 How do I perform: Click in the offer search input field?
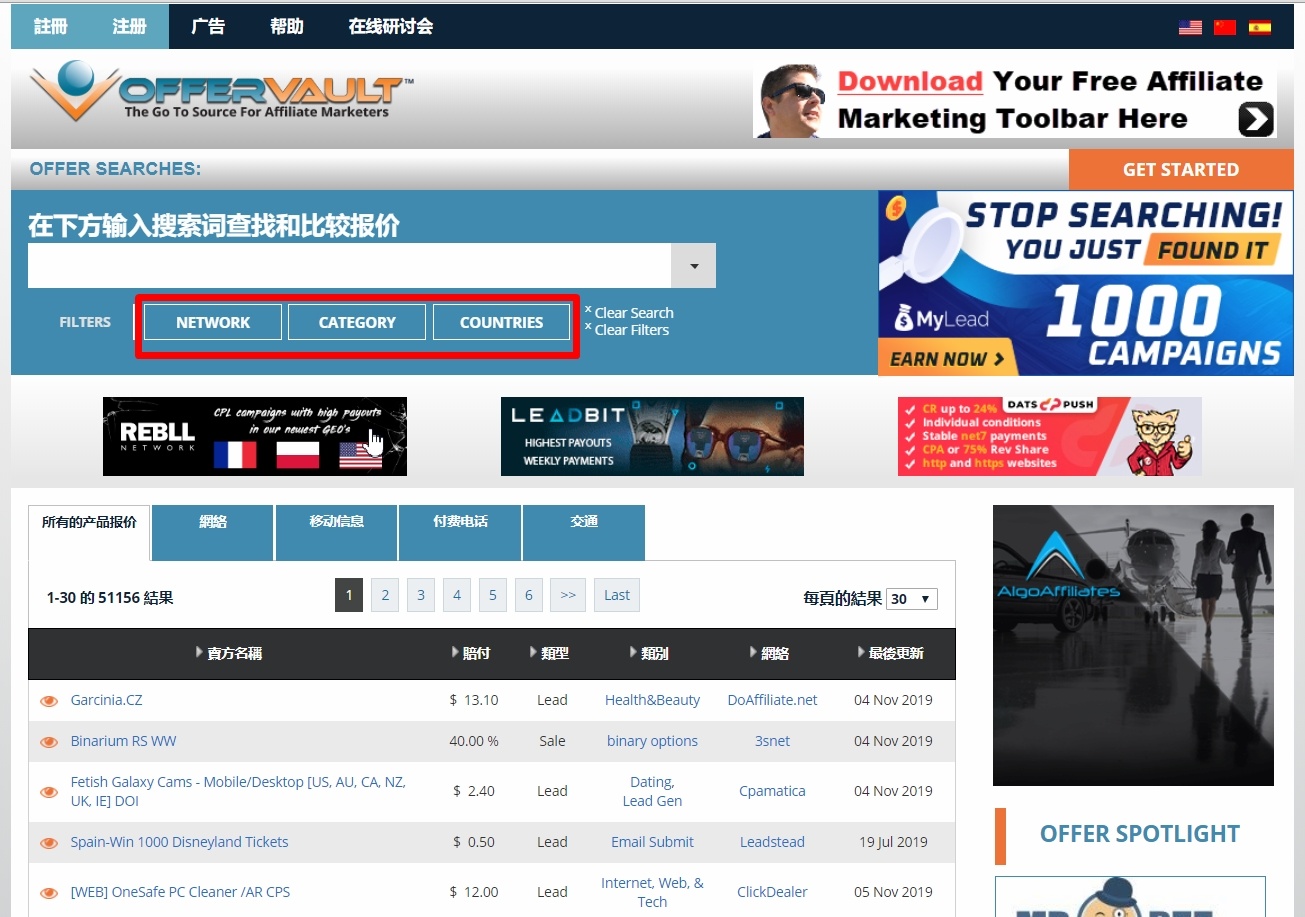click(350, 266)
